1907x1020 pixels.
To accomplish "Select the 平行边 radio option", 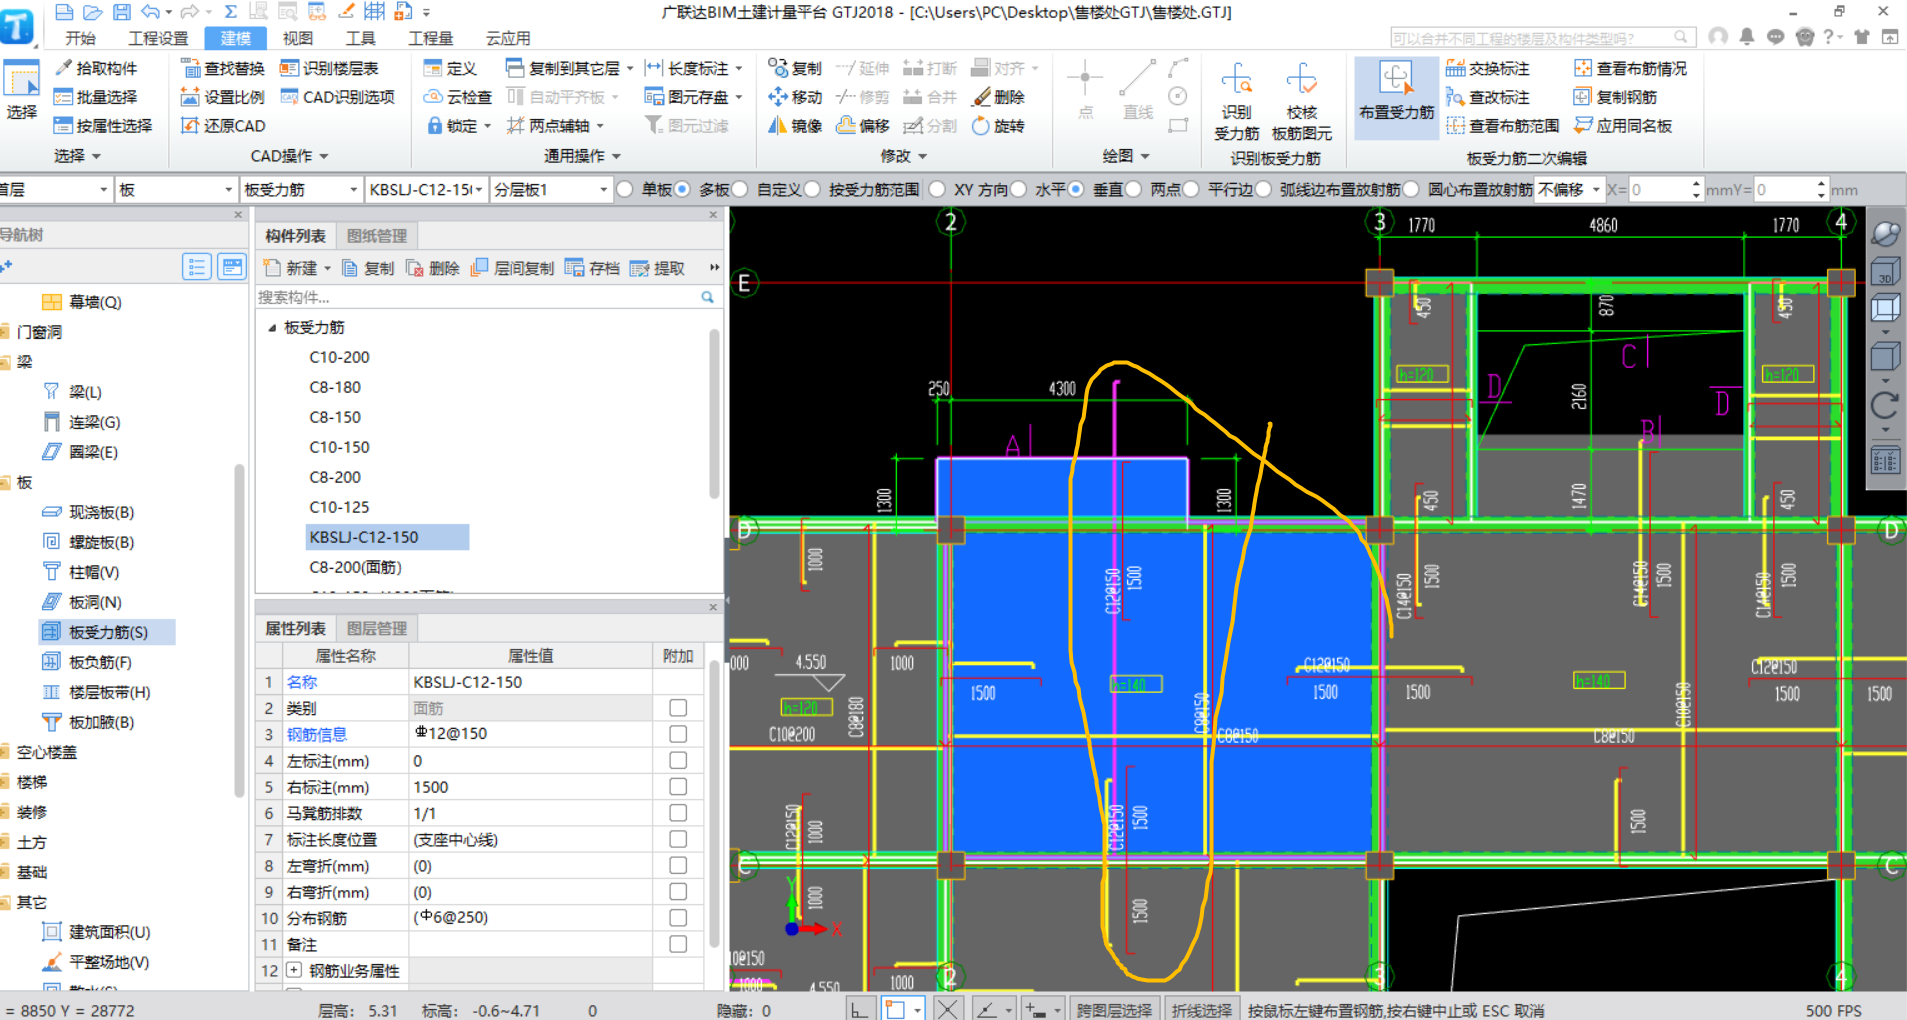I will 1191,189.
